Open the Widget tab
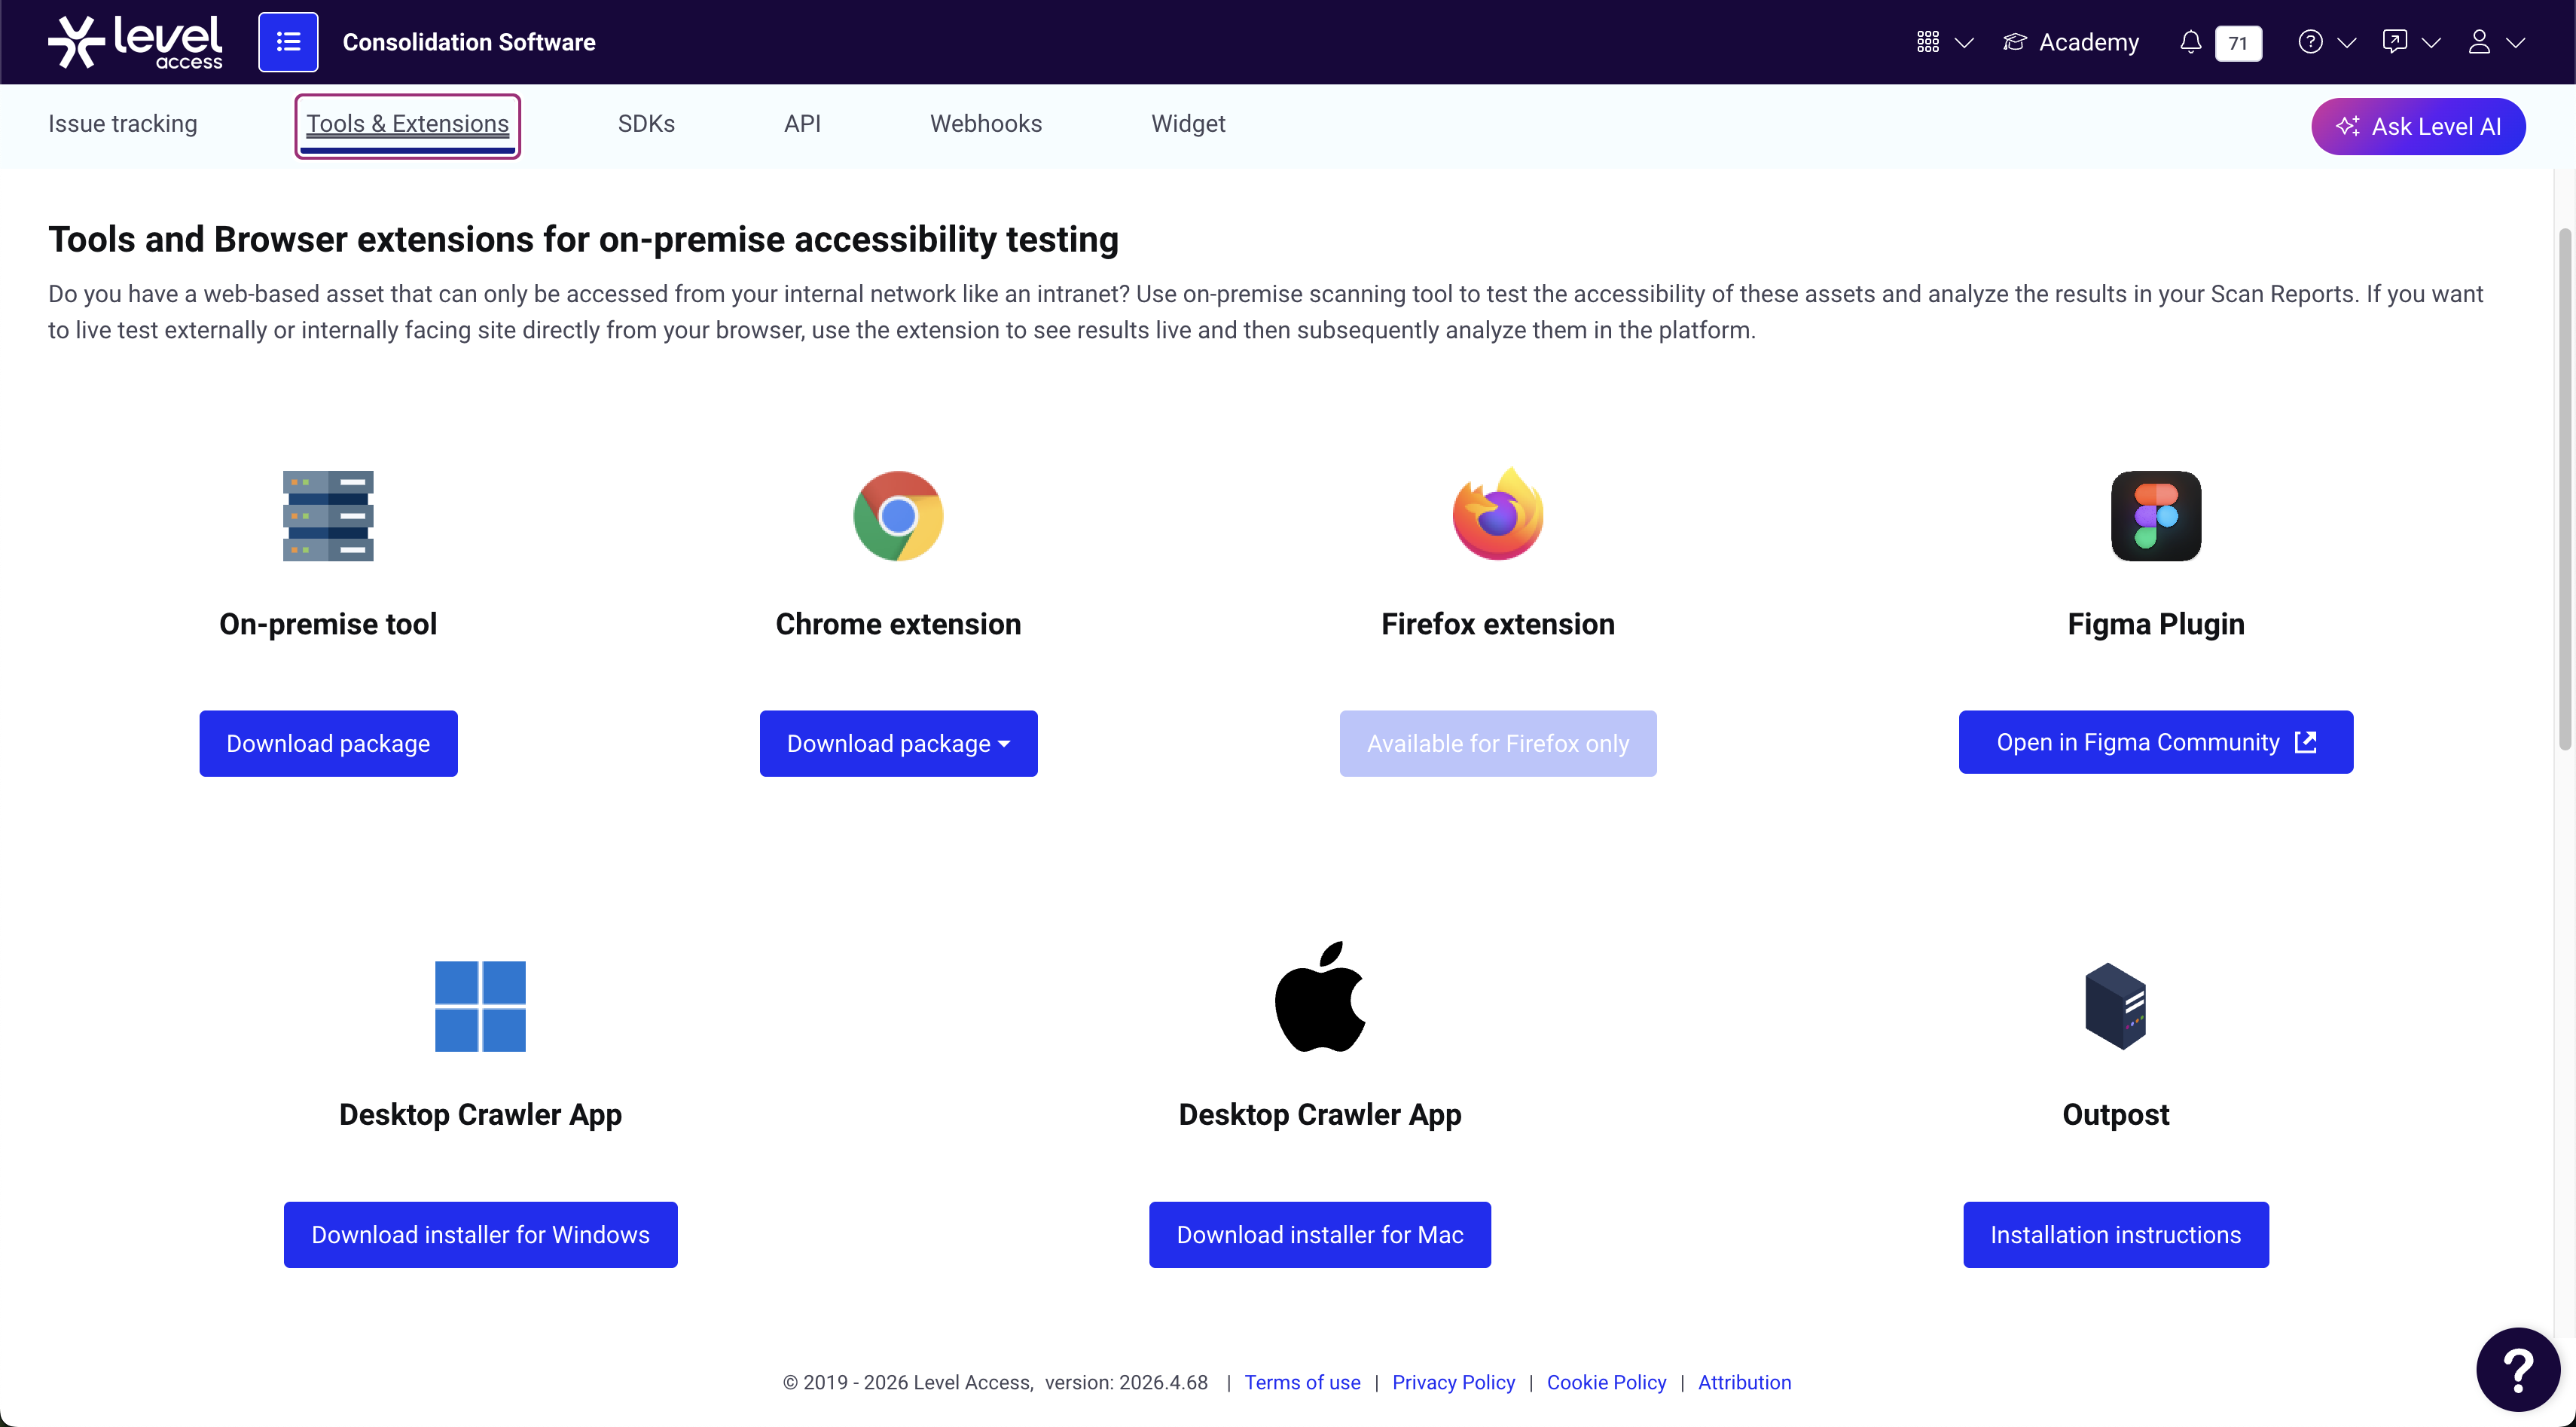This screenshot has height=1427, width=2576. [1188, 124]
